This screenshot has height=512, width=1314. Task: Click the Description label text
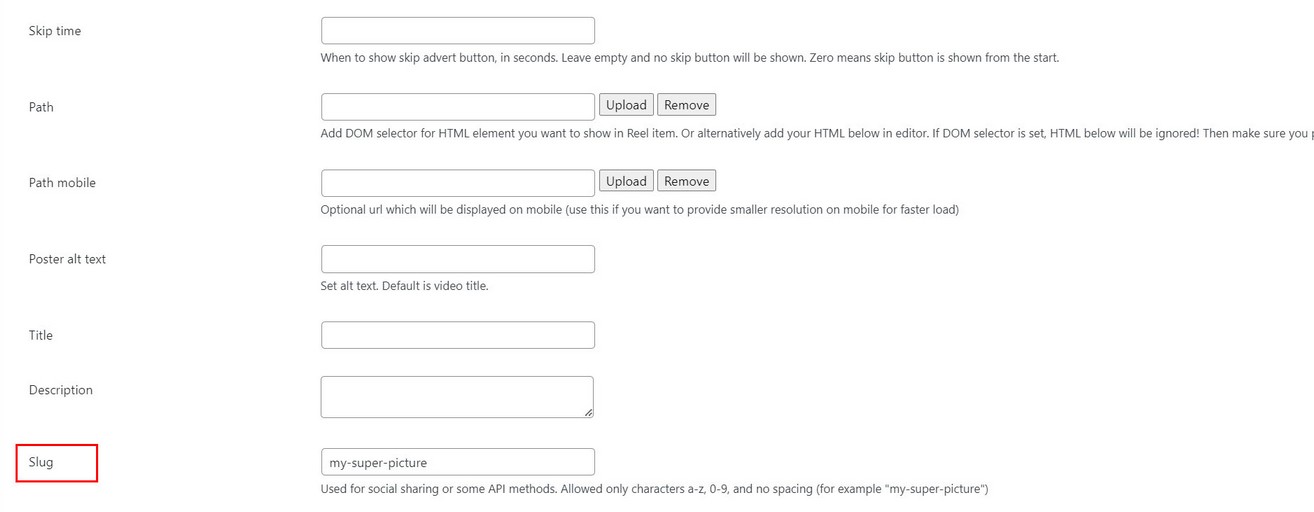(x=61, y=390)
